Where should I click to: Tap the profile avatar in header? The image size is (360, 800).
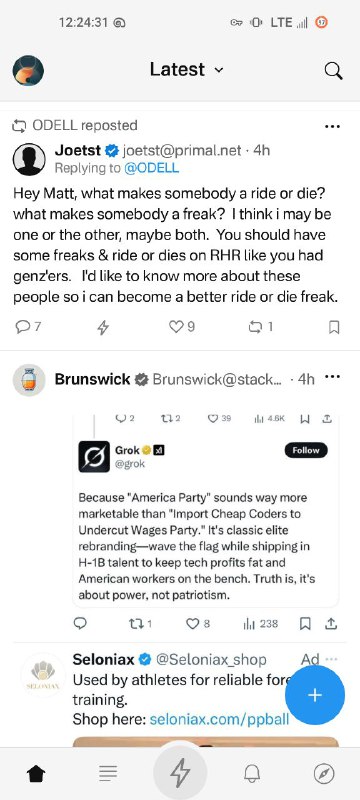(28, 70)
